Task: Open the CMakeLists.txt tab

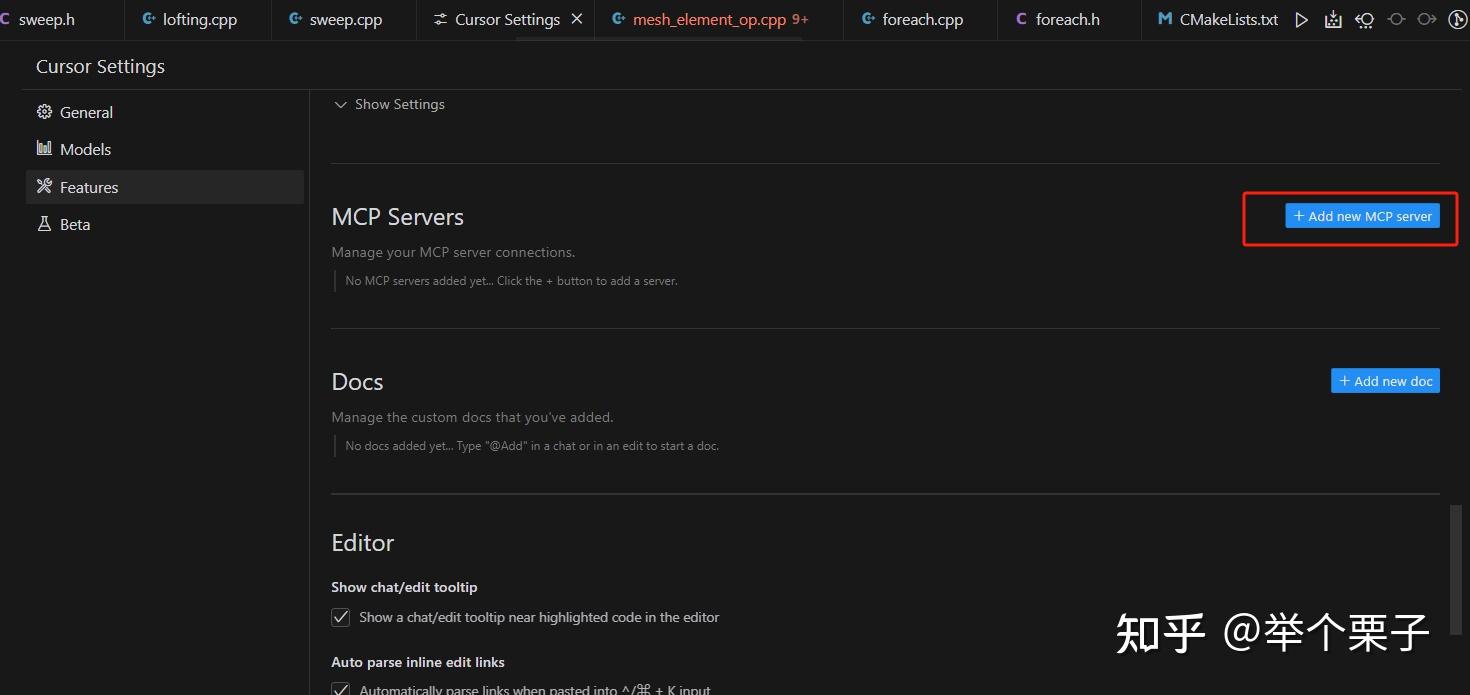Action: 1218,20
